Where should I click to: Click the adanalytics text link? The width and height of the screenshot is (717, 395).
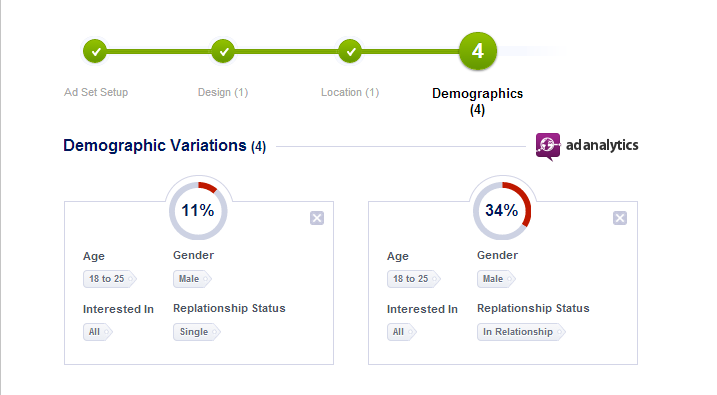coord(602,145)
